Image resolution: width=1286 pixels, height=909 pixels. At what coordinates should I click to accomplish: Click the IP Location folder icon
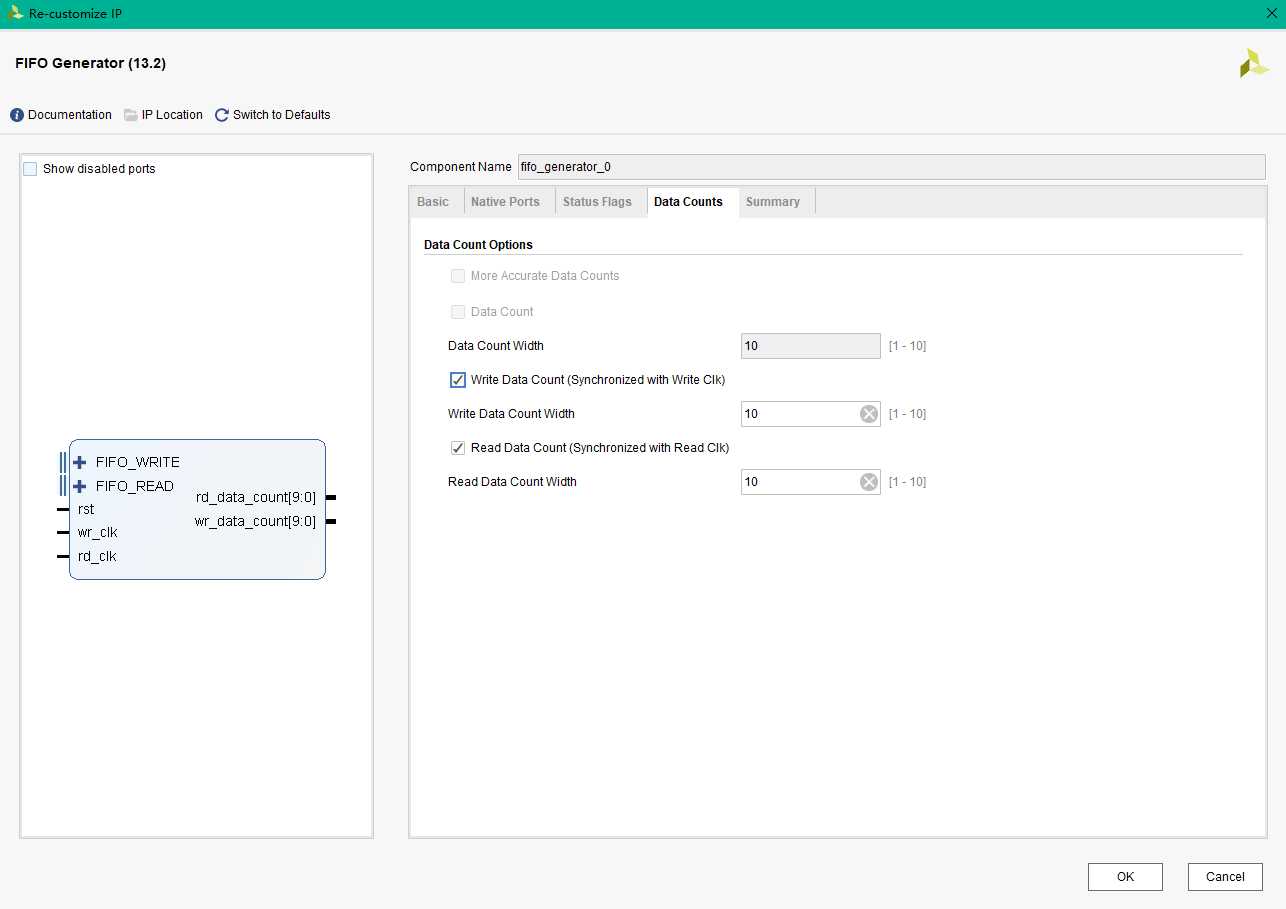coord(131,115)
